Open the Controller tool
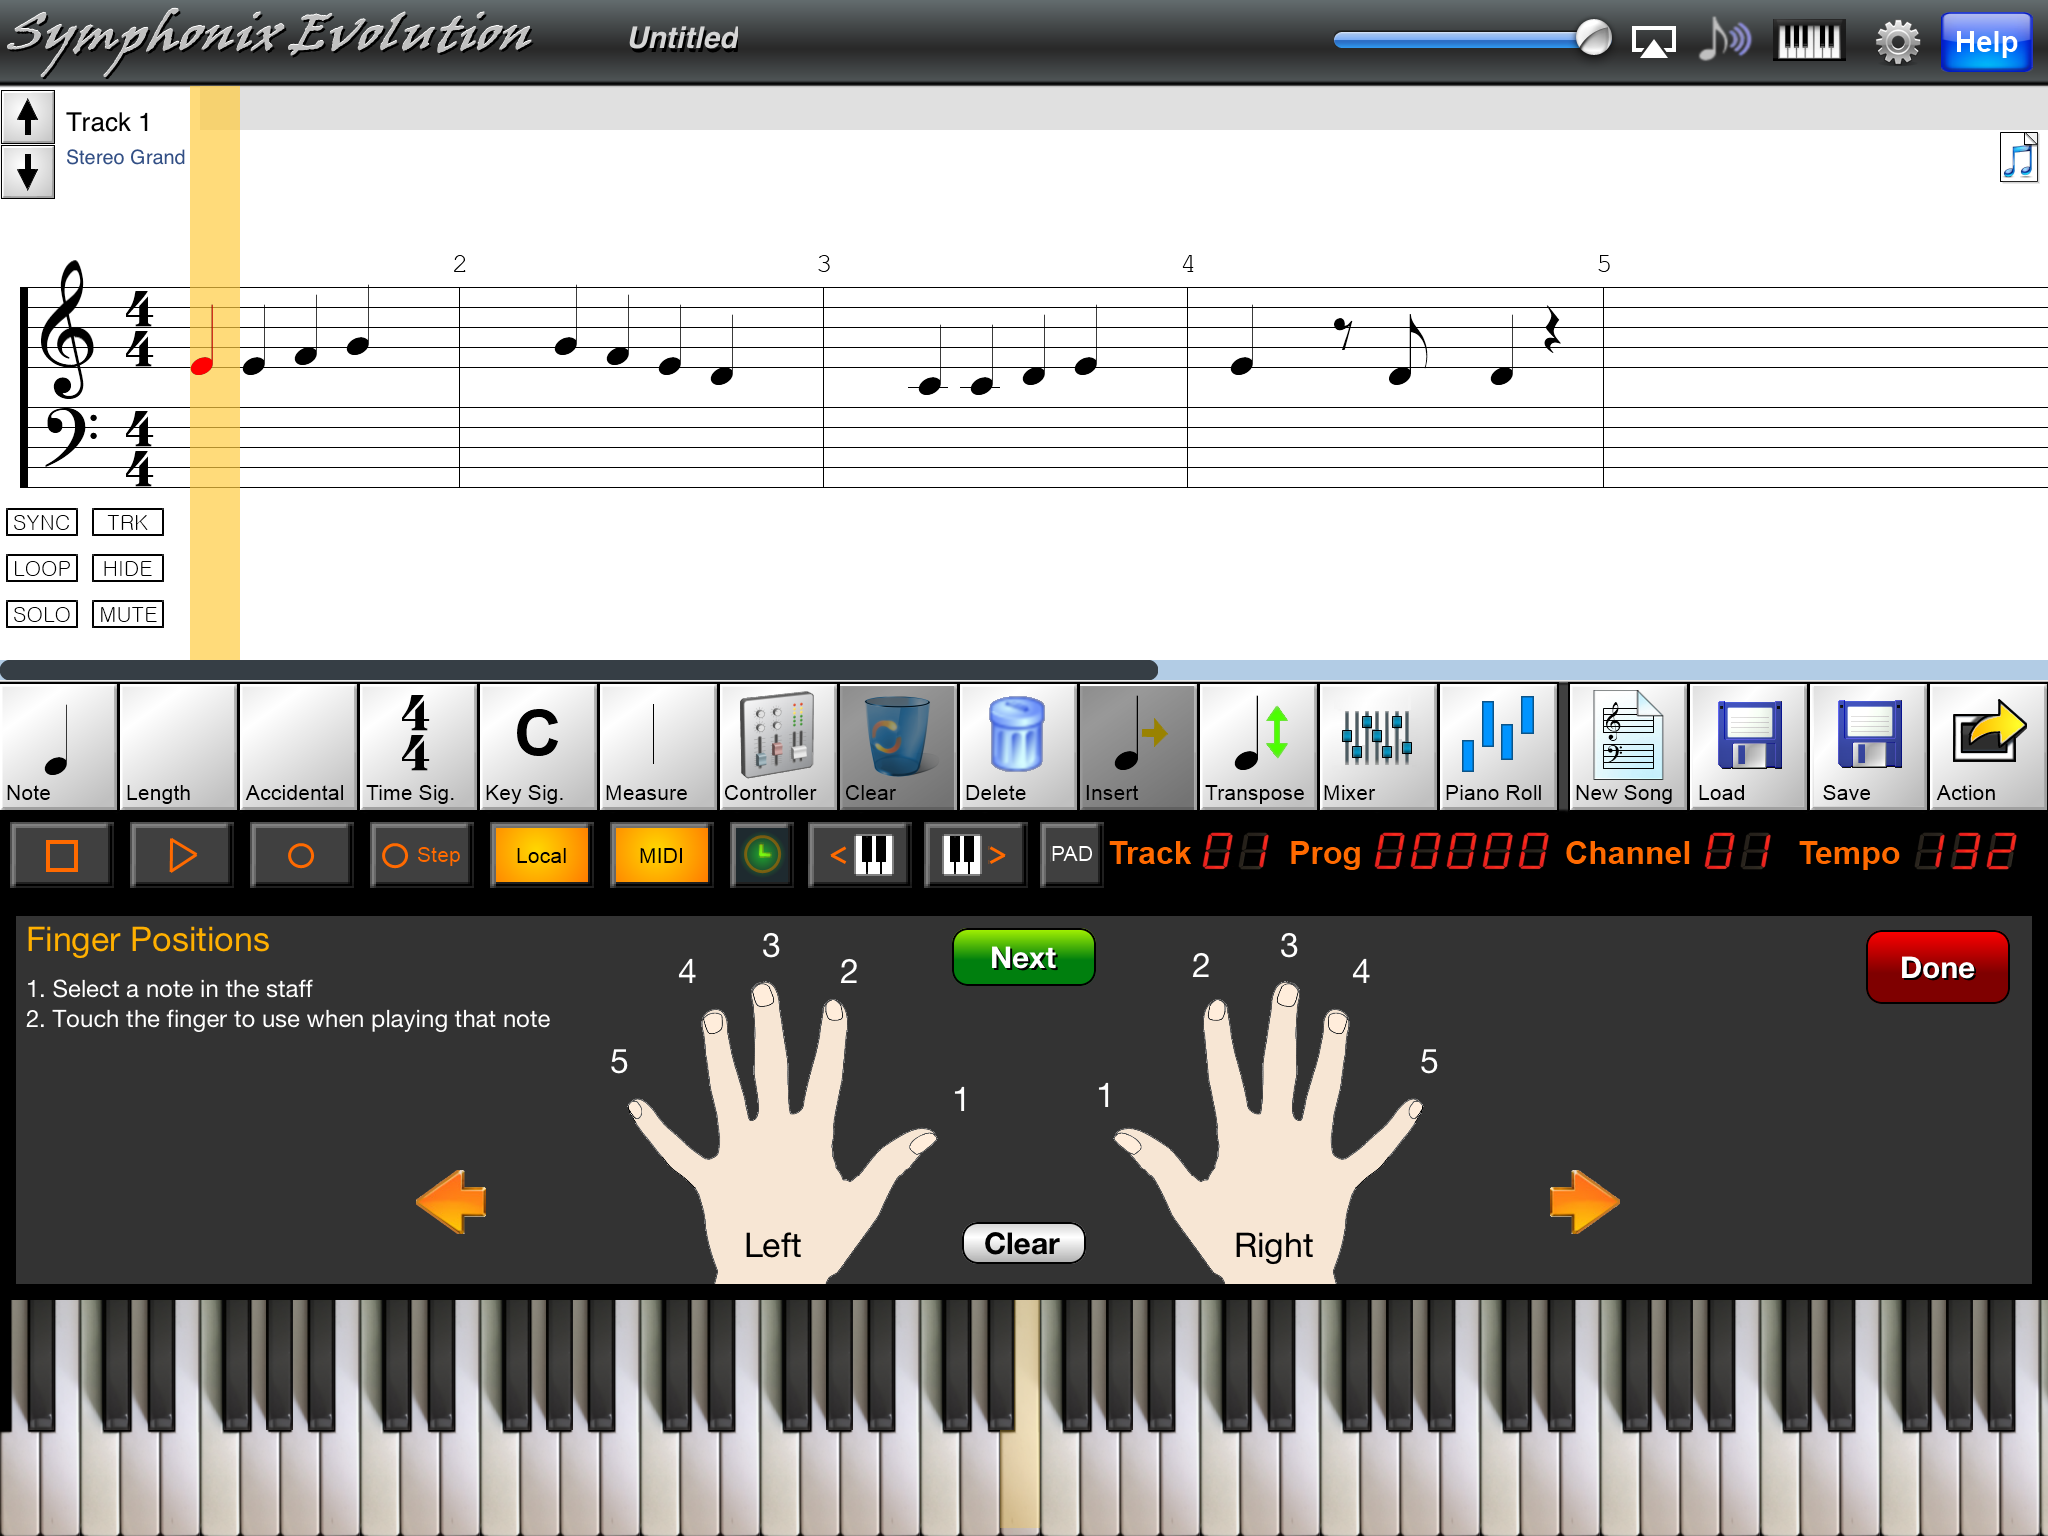This screenshot has height=1536, width=2048. (x=777, y=746)
